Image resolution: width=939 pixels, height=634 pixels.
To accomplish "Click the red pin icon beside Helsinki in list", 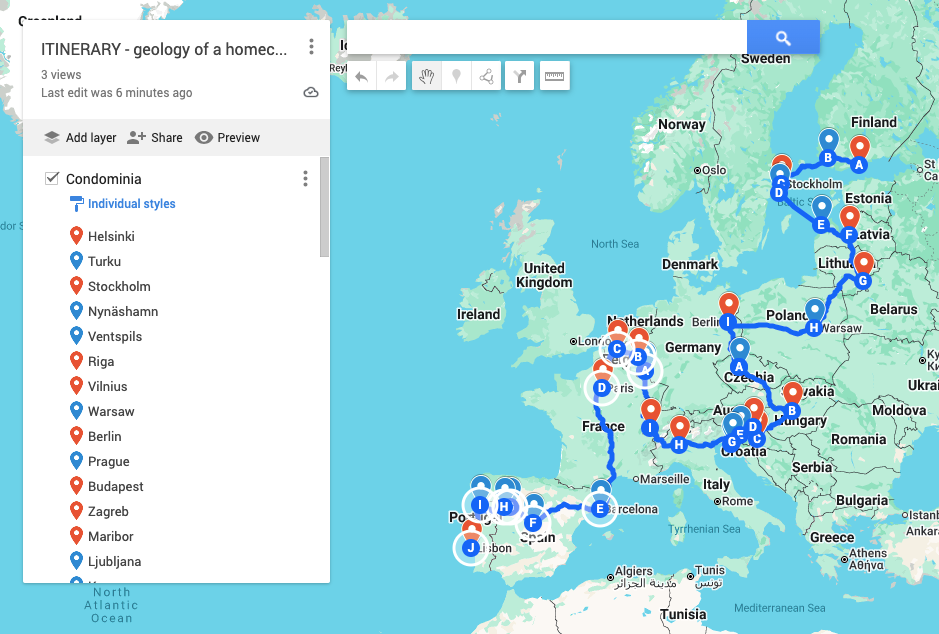I will click(x=76, y=236).
